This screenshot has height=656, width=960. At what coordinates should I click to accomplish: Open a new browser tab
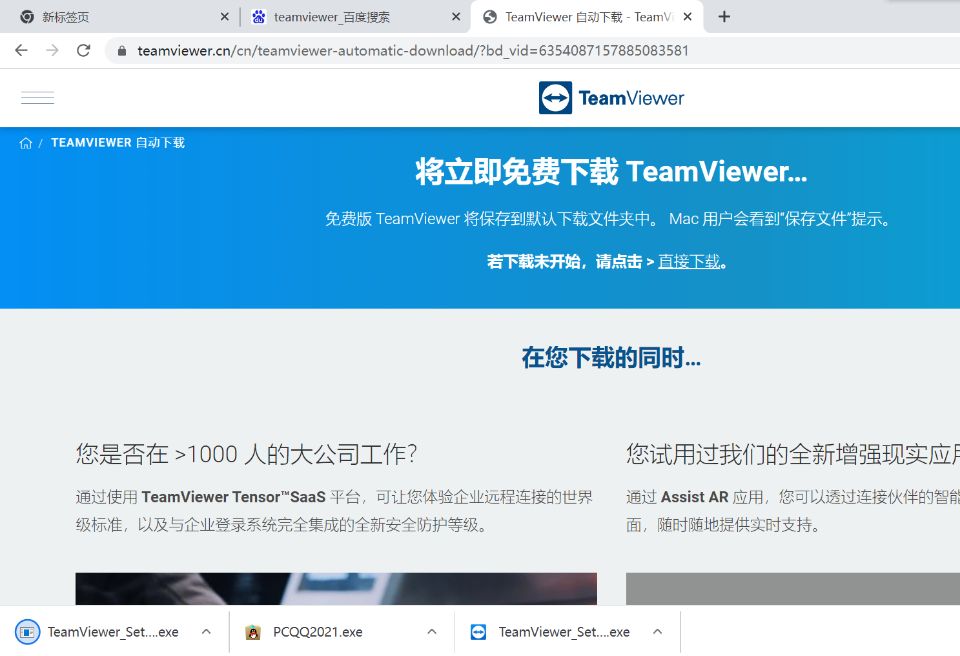(x=724, y=17)
